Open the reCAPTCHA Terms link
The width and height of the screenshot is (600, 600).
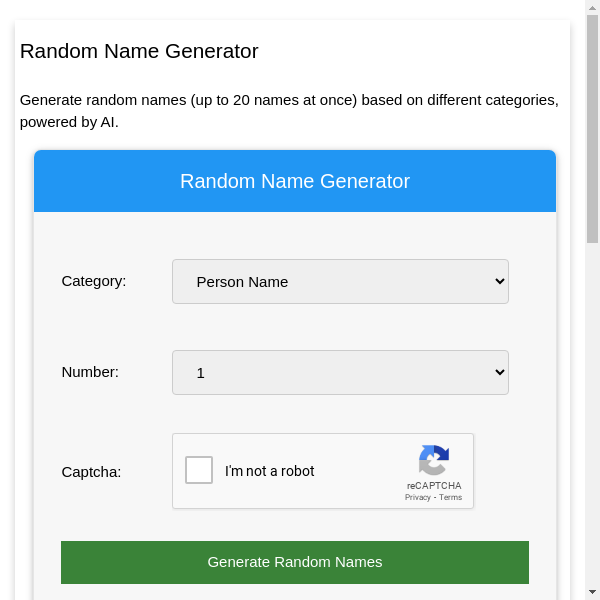coord(451,497)
